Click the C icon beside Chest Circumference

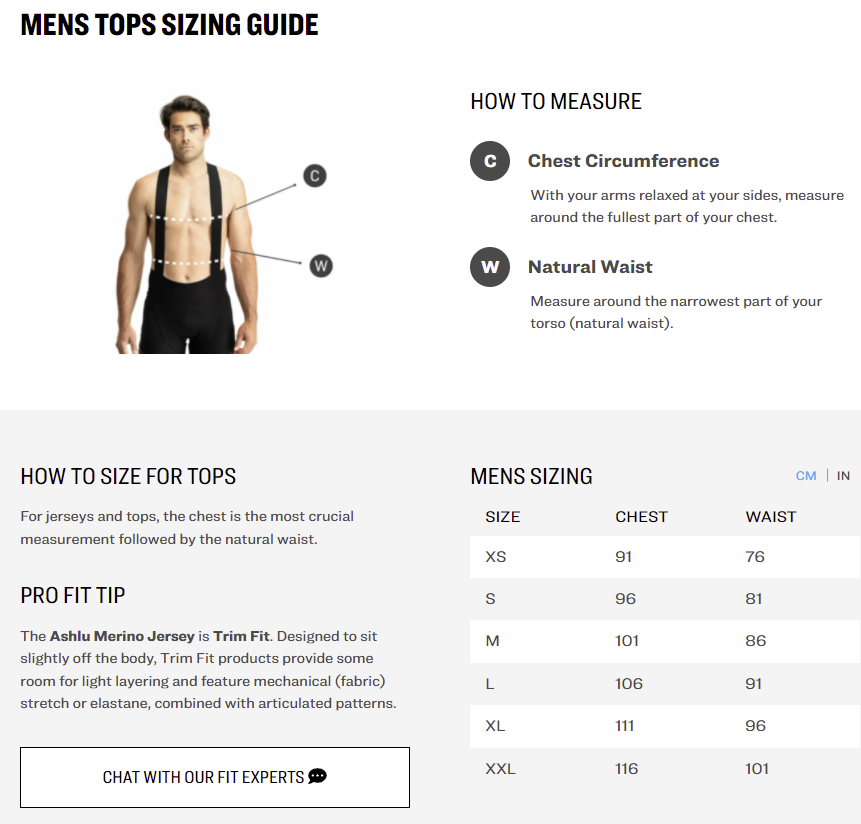coord(490,161)
